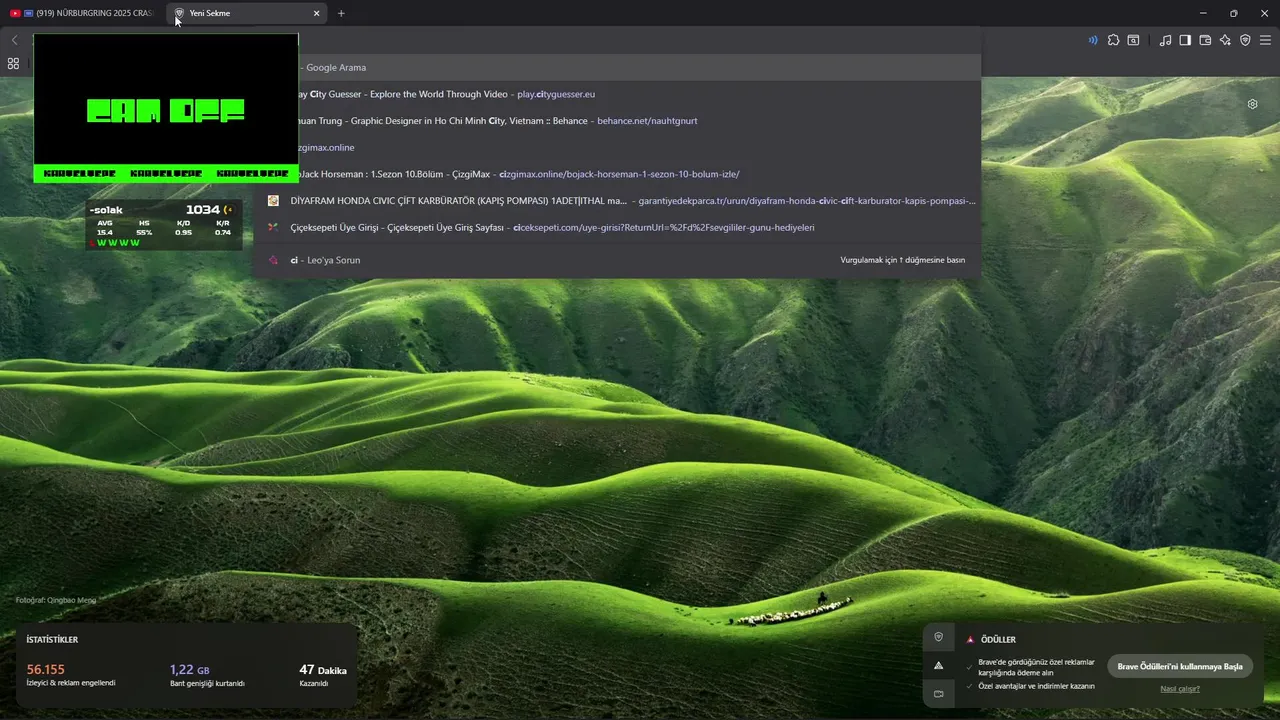Select the VPN shield widget tab
The image size is (1280, 720).
tap(938, 637)
